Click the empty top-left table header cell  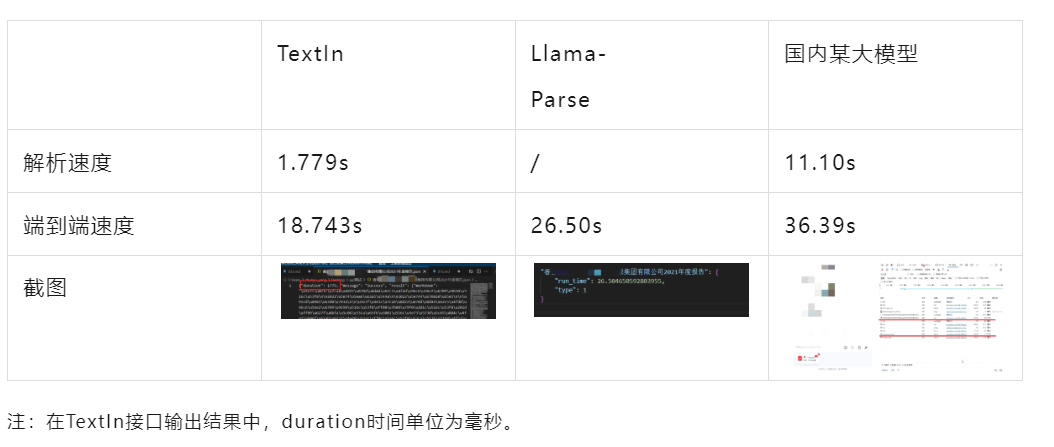134,75
